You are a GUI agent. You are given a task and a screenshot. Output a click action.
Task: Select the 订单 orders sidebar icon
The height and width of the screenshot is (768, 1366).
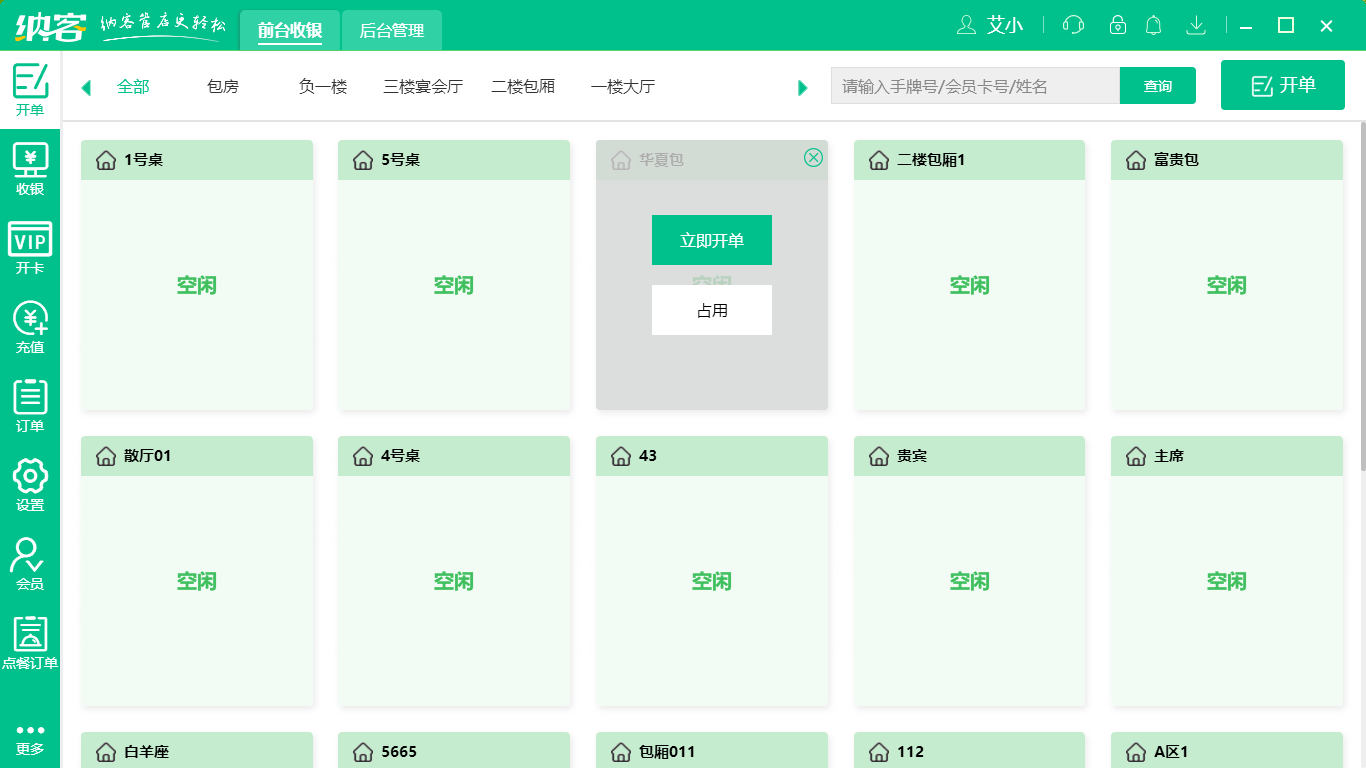tap(30, 406)
